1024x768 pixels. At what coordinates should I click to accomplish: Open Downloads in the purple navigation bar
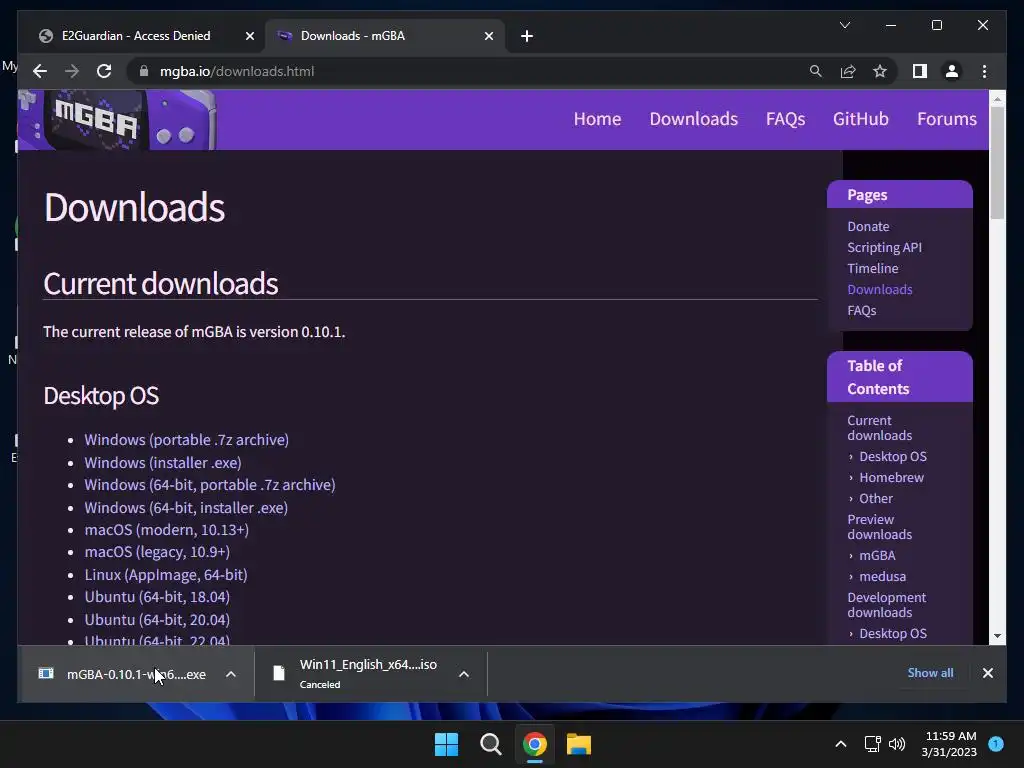click(694, 119)
